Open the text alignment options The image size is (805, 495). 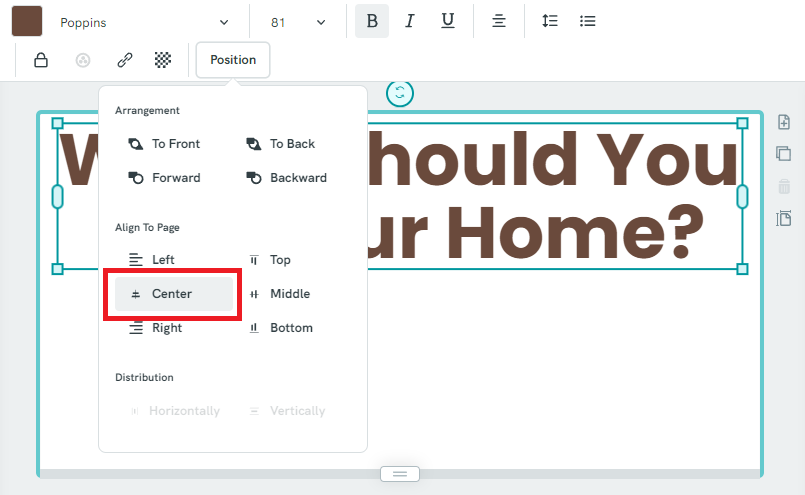coord(499,21)
